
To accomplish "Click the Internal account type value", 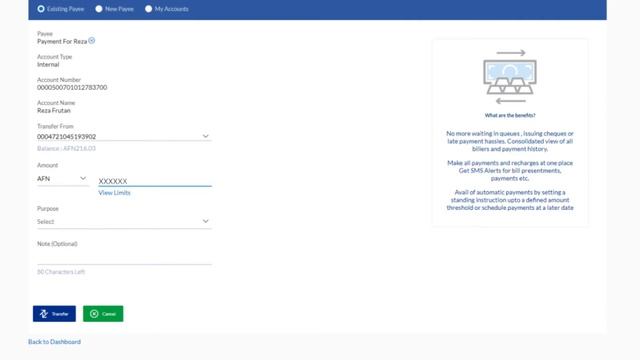I will [x=48, y=64].
